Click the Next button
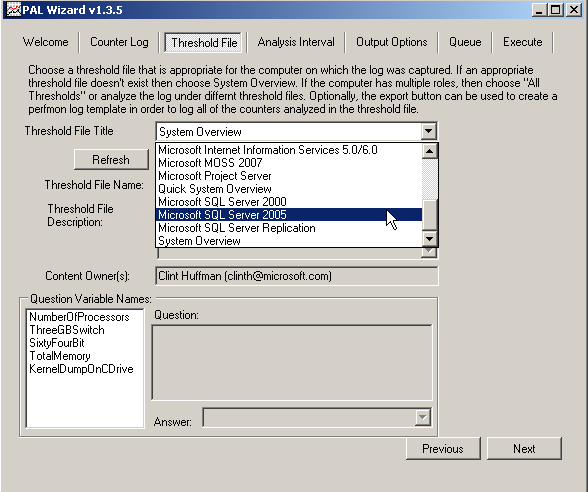This screenshot has width=588, height=492. click(524, 448)
